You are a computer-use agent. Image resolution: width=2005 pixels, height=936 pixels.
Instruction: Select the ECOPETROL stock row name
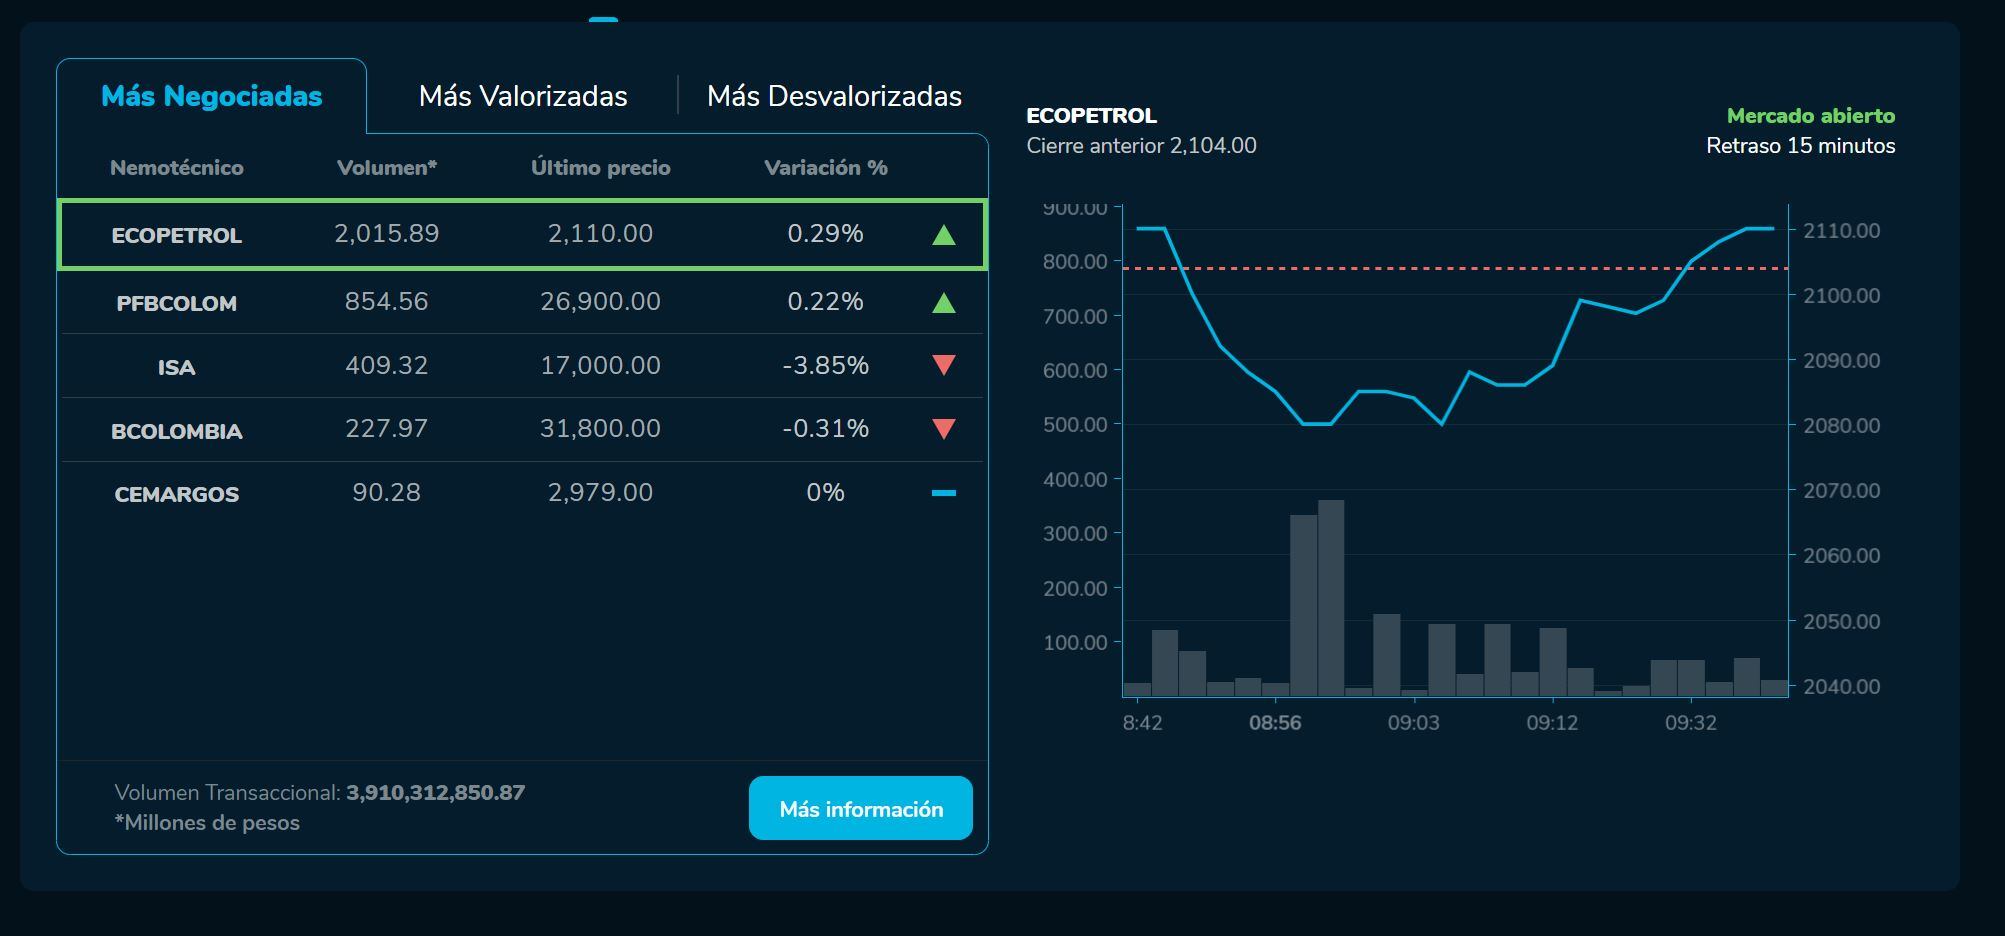click(177, 235)
